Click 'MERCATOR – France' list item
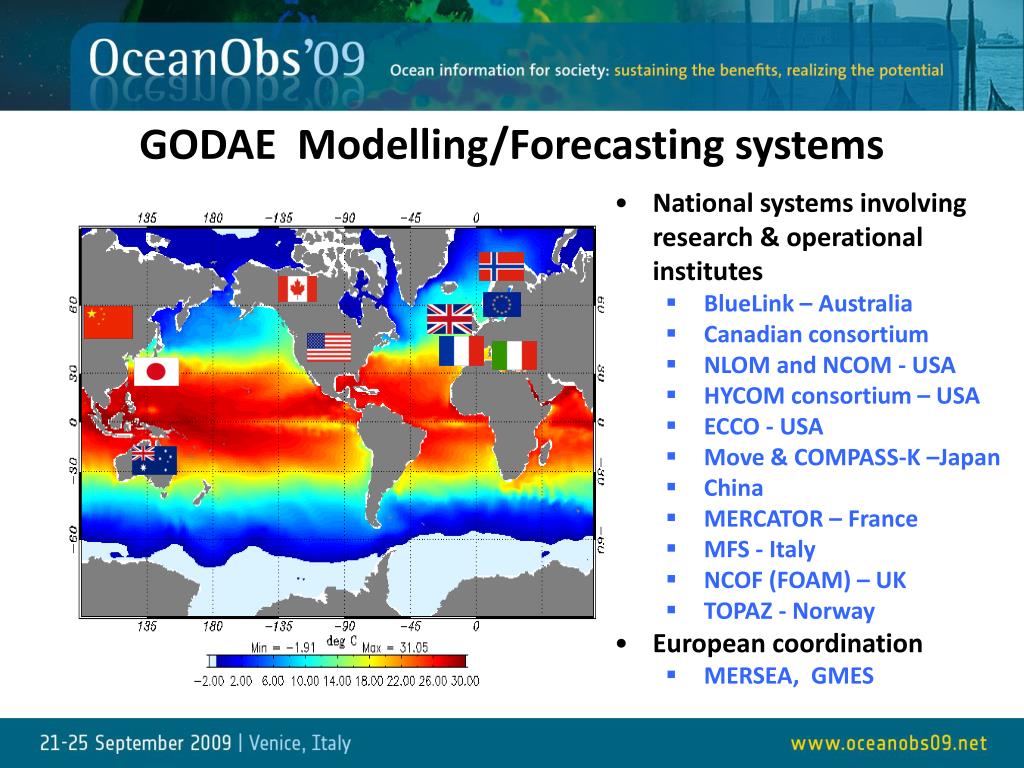 (810, 519)
